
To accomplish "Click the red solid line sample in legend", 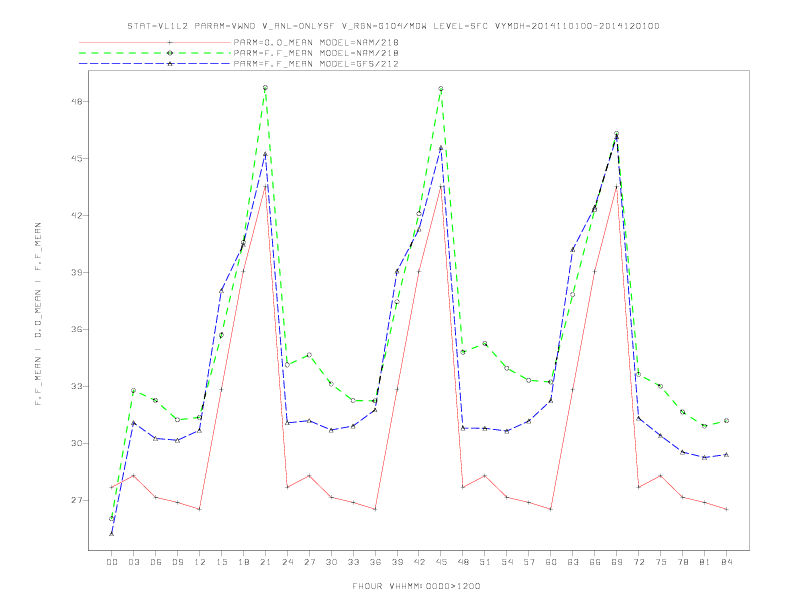I will [x=155, y=42].
